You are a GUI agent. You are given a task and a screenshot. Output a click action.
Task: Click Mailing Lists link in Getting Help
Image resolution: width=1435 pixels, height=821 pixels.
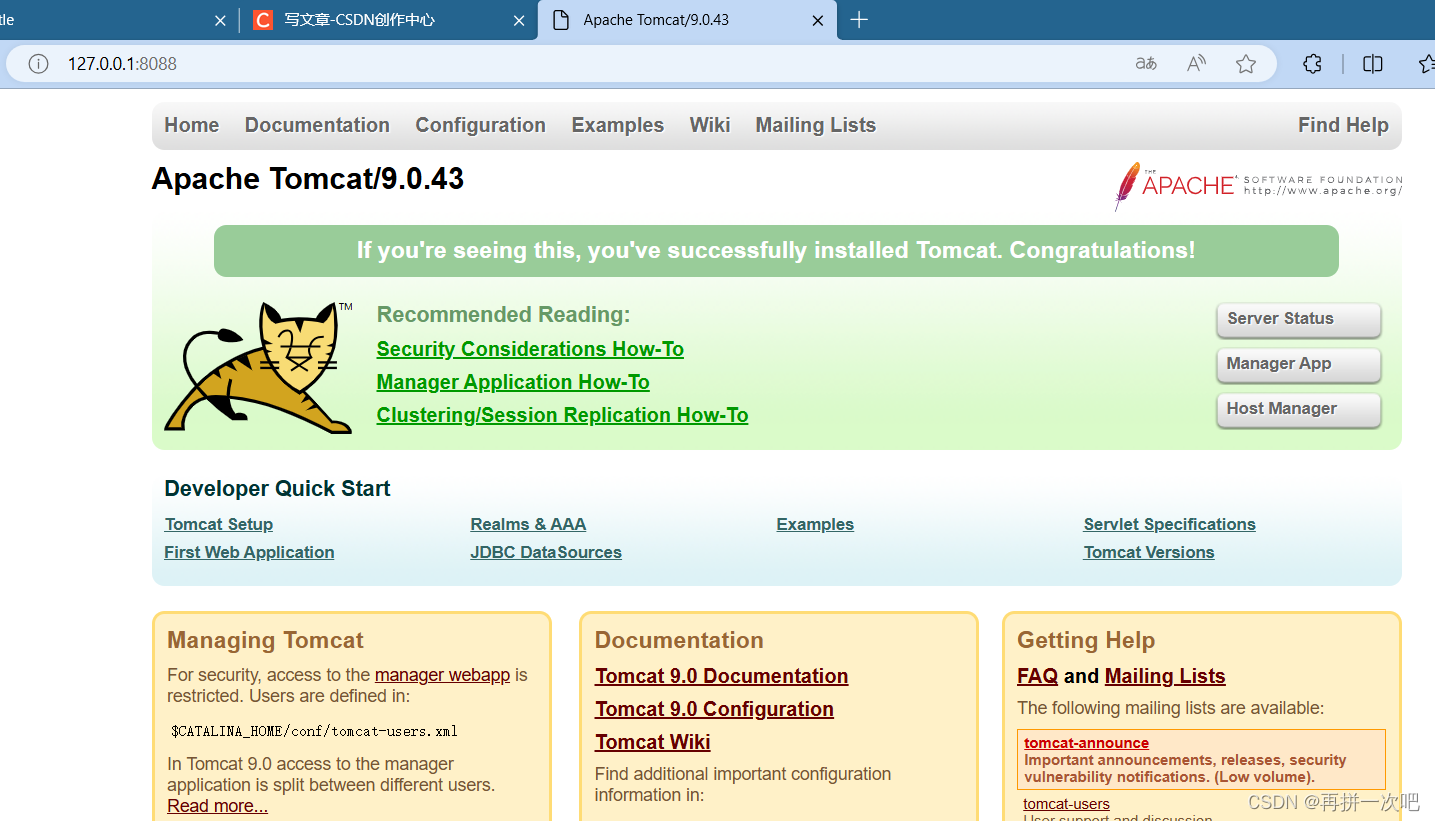click(x=1165, y=676)
